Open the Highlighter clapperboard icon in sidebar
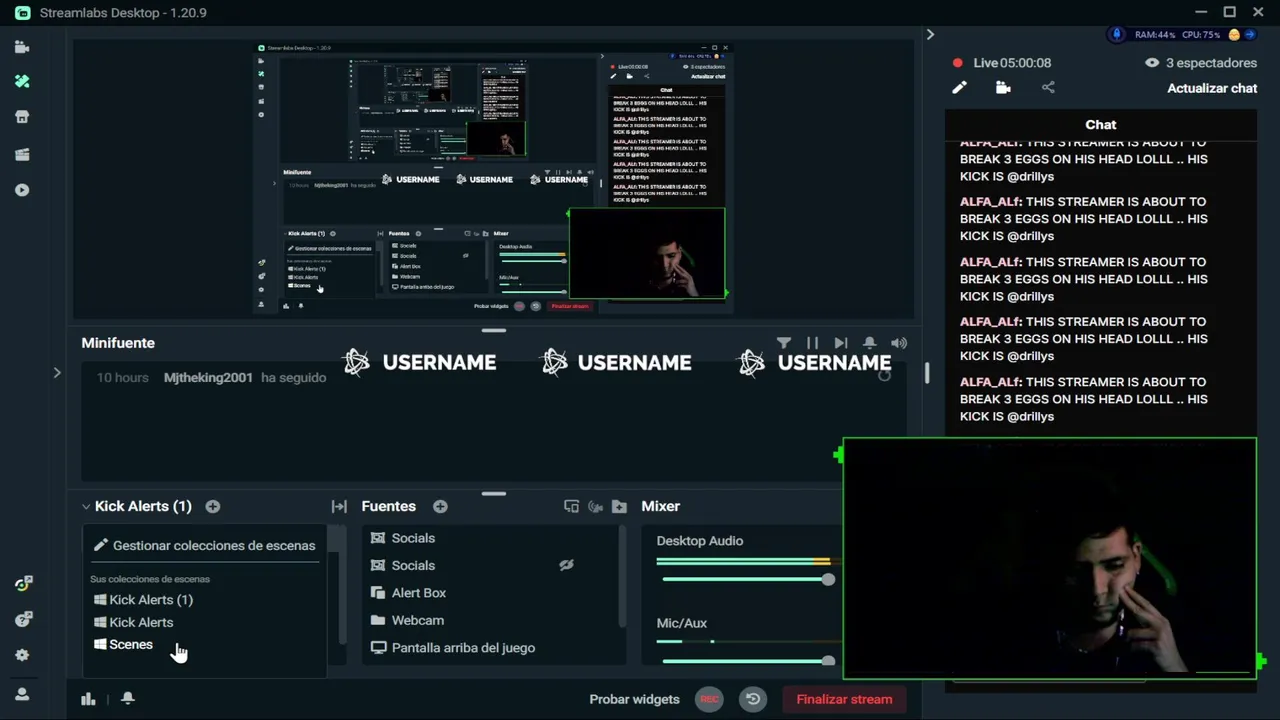Viewport: 1280px width, 720px height. (22, 154)
